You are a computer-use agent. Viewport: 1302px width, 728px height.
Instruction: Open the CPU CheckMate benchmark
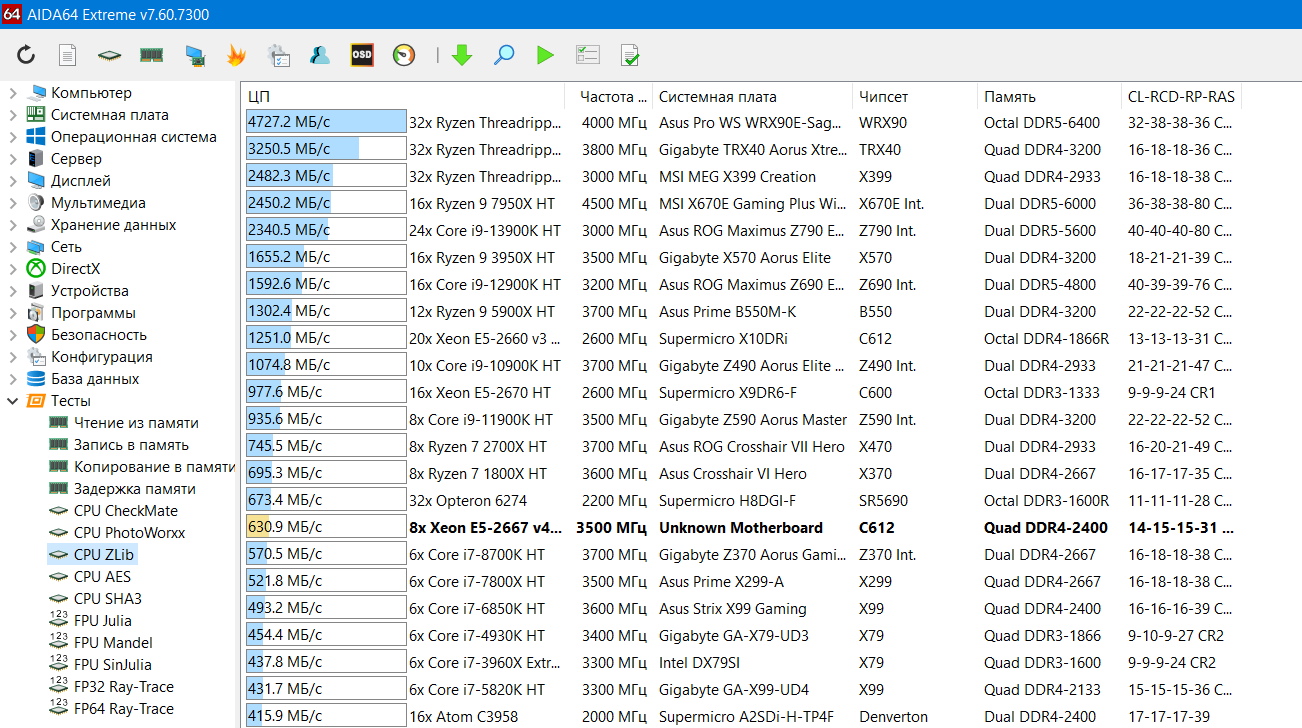[126, 511]
